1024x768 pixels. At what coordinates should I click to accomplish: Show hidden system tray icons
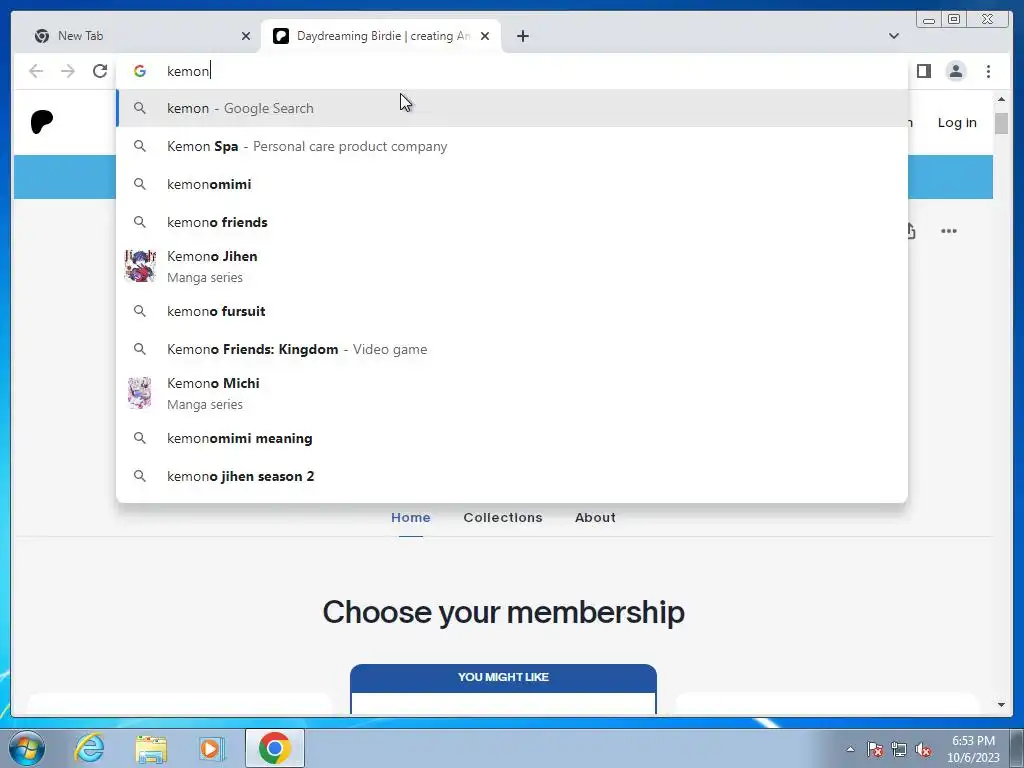click(x=850, y=749)
